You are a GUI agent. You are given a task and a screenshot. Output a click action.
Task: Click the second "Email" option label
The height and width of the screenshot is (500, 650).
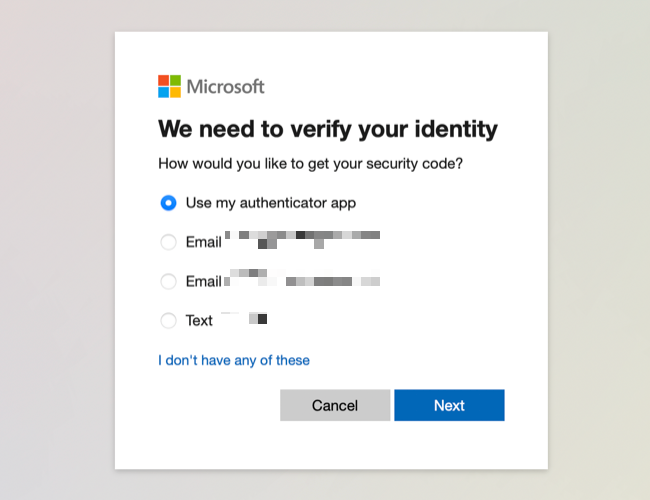[203, 281]
